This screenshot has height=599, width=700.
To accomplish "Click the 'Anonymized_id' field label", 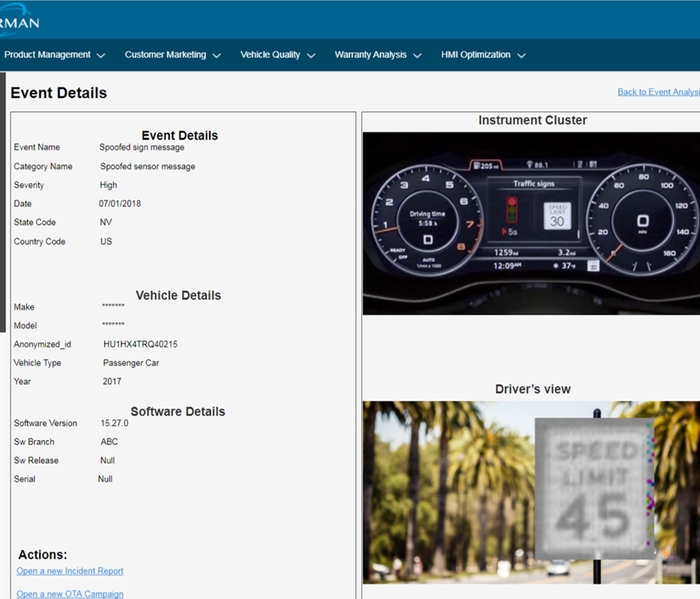I will 42,344.
